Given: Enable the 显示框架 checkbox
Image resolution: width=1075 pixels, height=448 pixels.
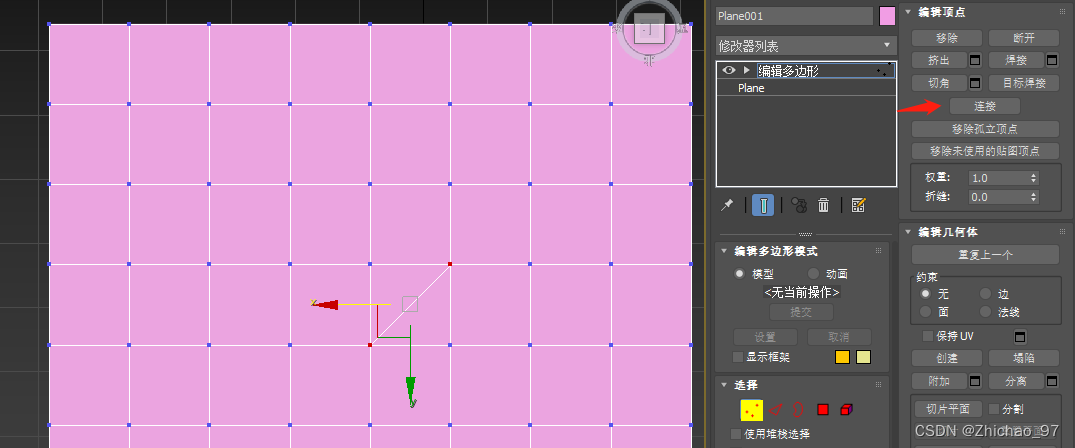Looking at the screenshot, I should [738, 357].
